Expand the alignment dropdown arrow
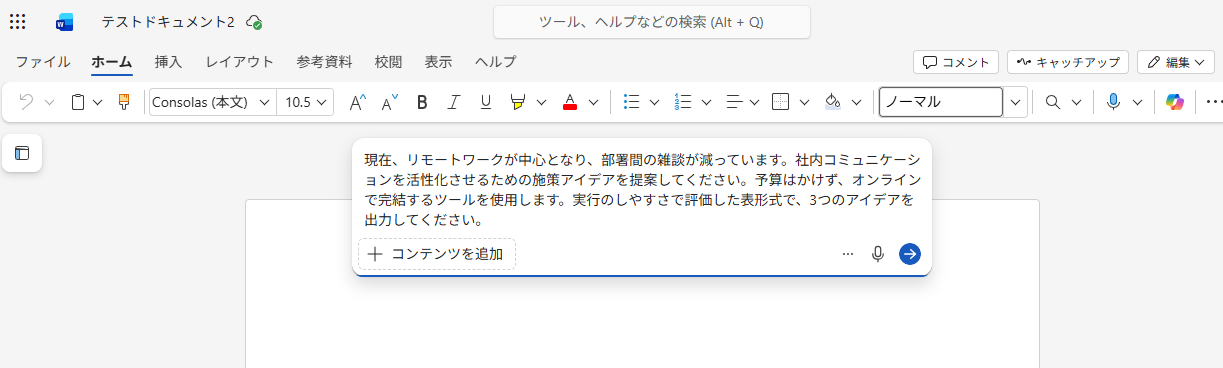 (x=755, y=102)
